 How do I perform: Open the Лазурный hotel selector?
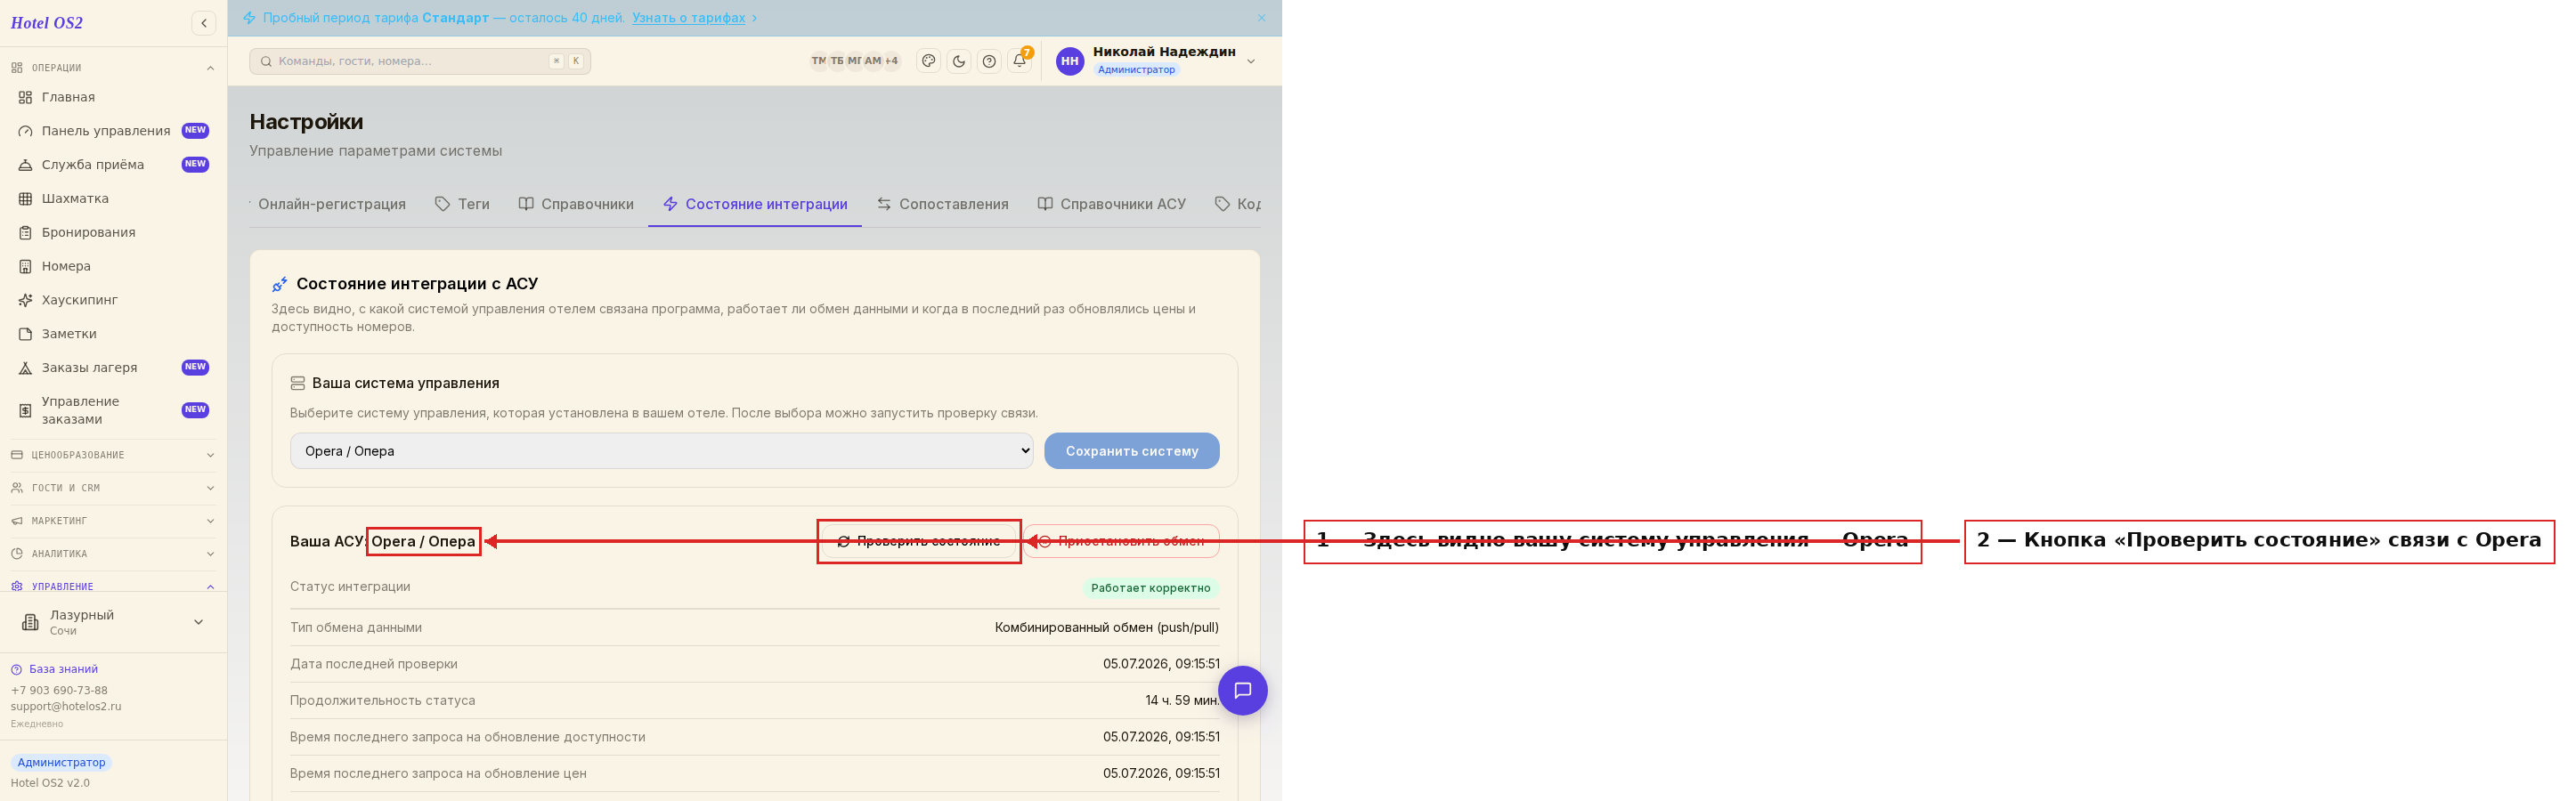tap(113, 622)
